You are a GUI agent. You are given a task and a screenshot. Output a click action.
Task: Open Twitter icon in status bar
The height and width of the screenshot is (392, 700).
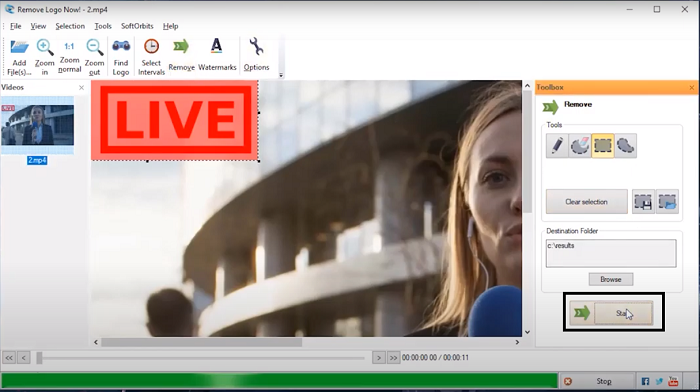[659, 381]
